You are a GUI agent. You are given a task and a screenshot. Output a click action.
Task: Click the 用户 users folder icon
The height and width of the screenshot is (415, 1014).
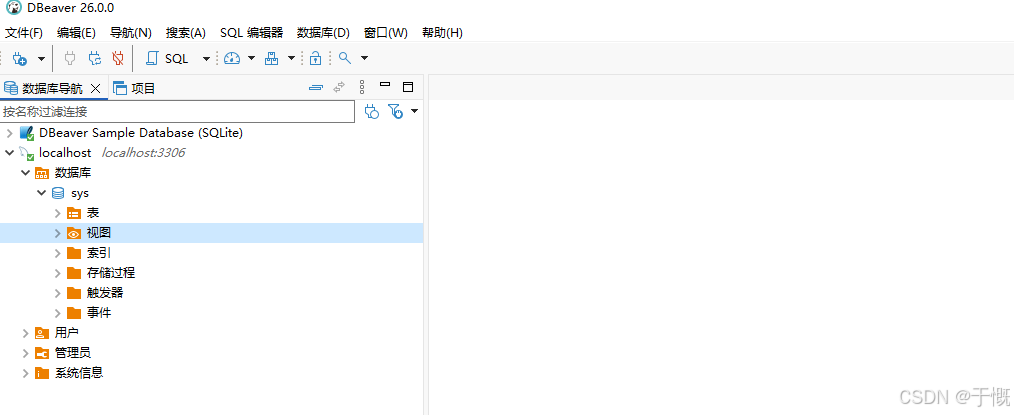pyautogui.click(x=42, y=334)
